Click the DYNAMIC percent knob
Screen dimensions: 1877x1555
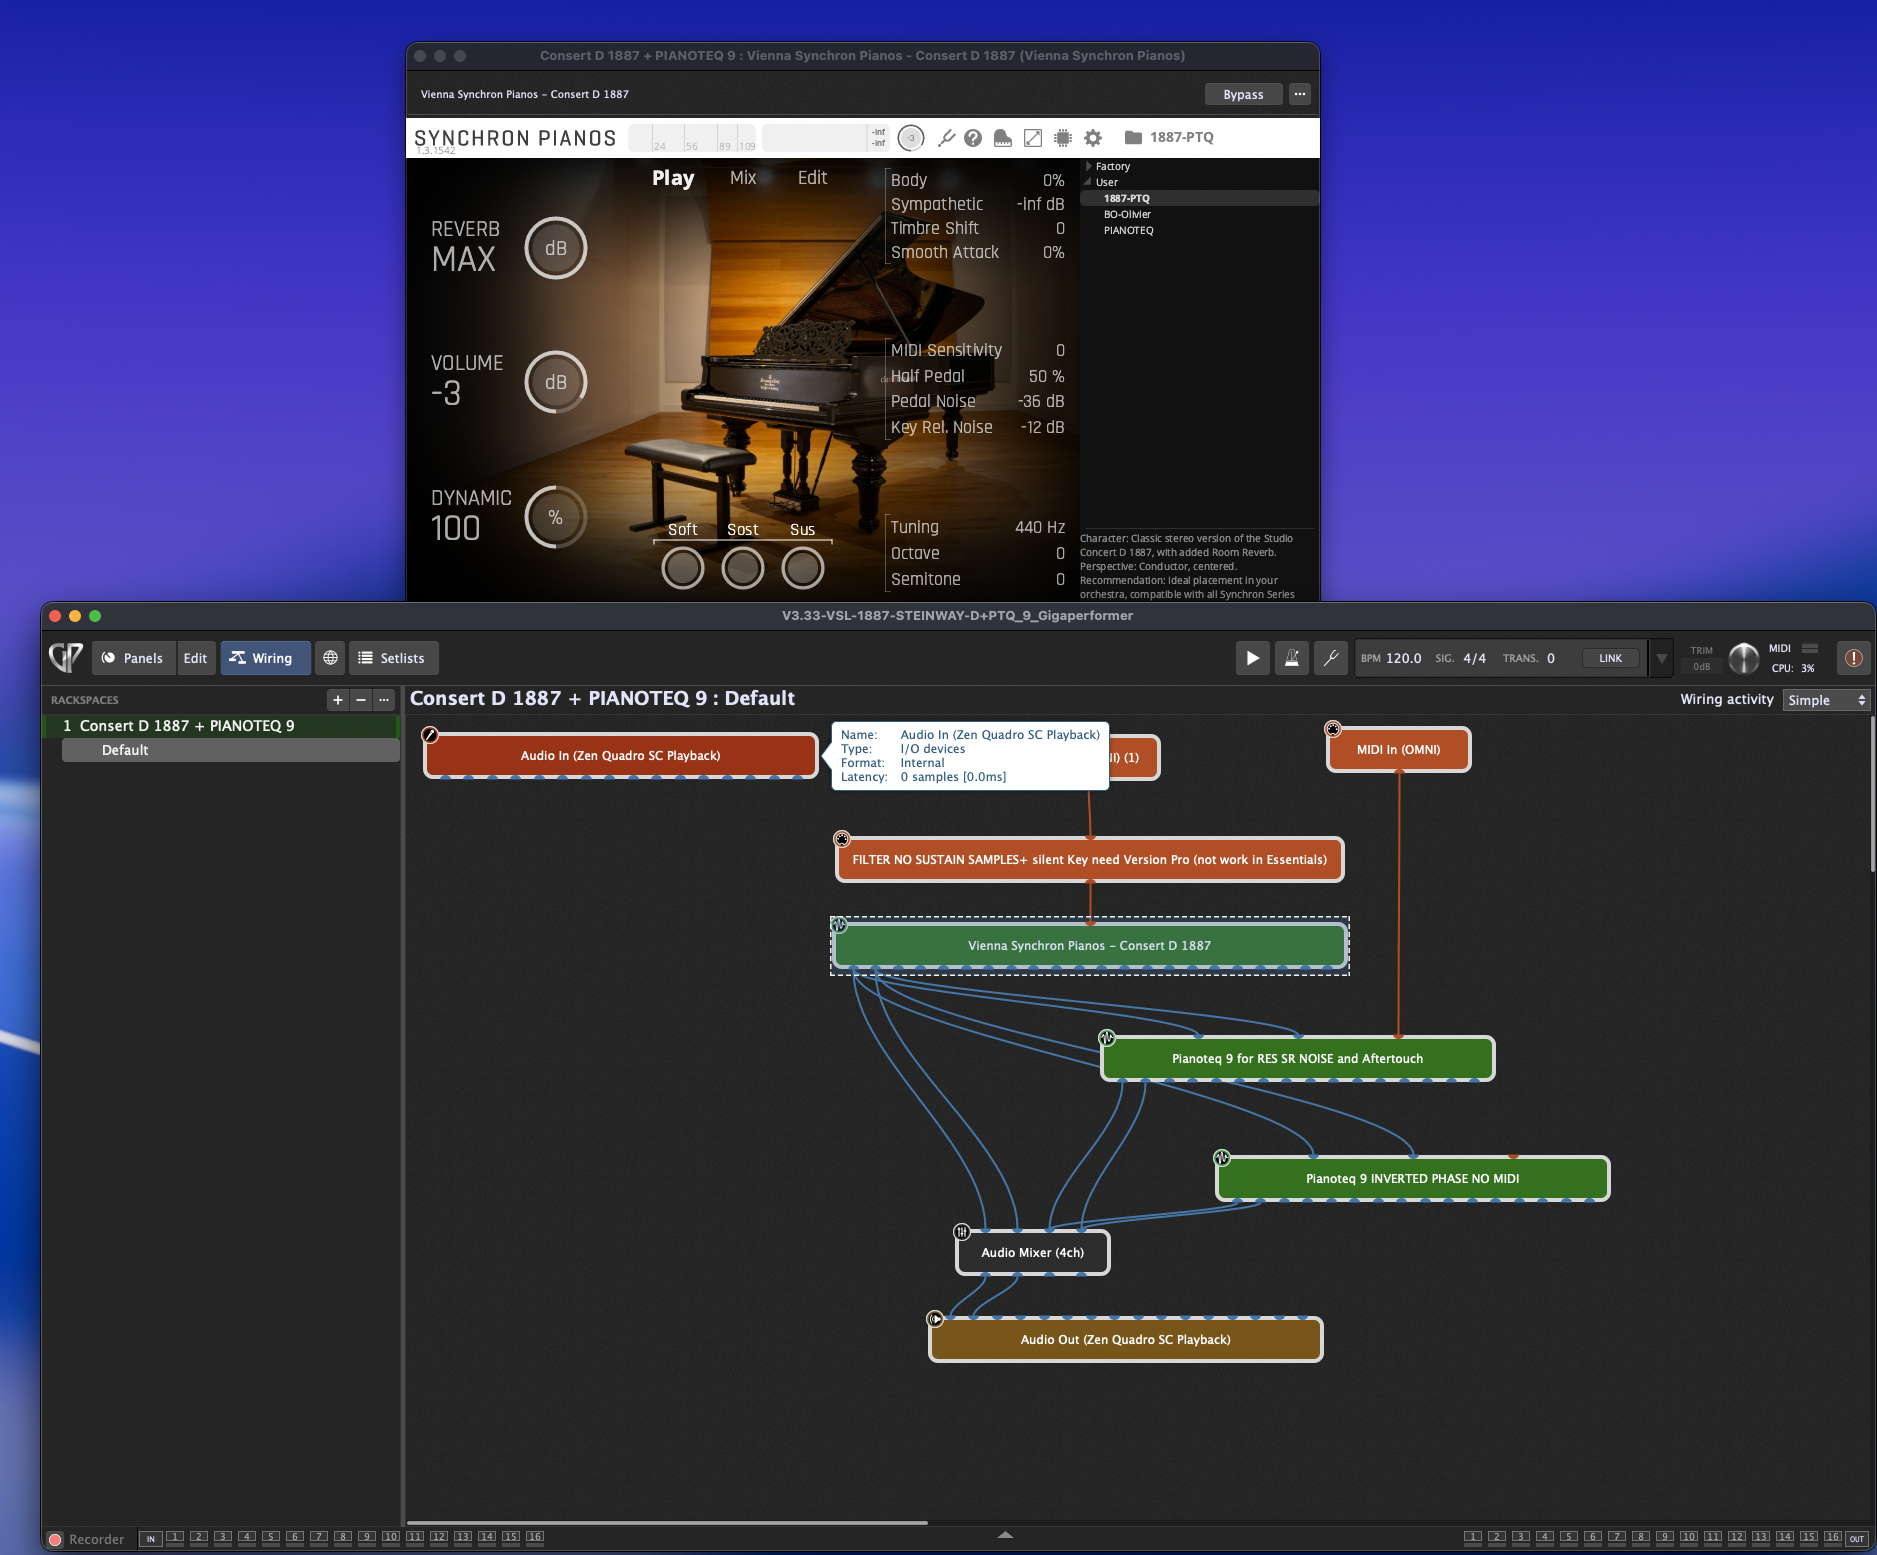556,517
